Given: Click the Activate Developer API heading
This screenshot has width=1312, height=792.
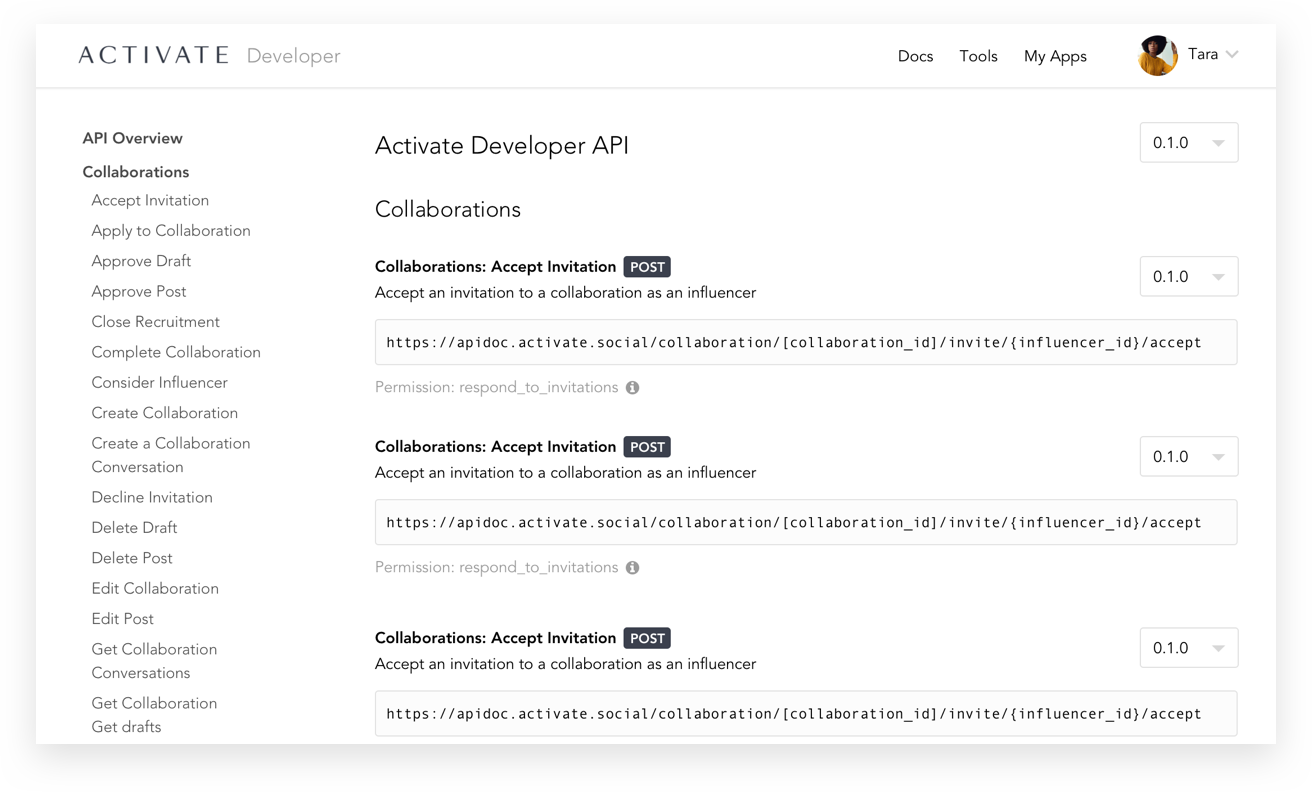Looking at the screenshot, I should click(x=502, y=146).
